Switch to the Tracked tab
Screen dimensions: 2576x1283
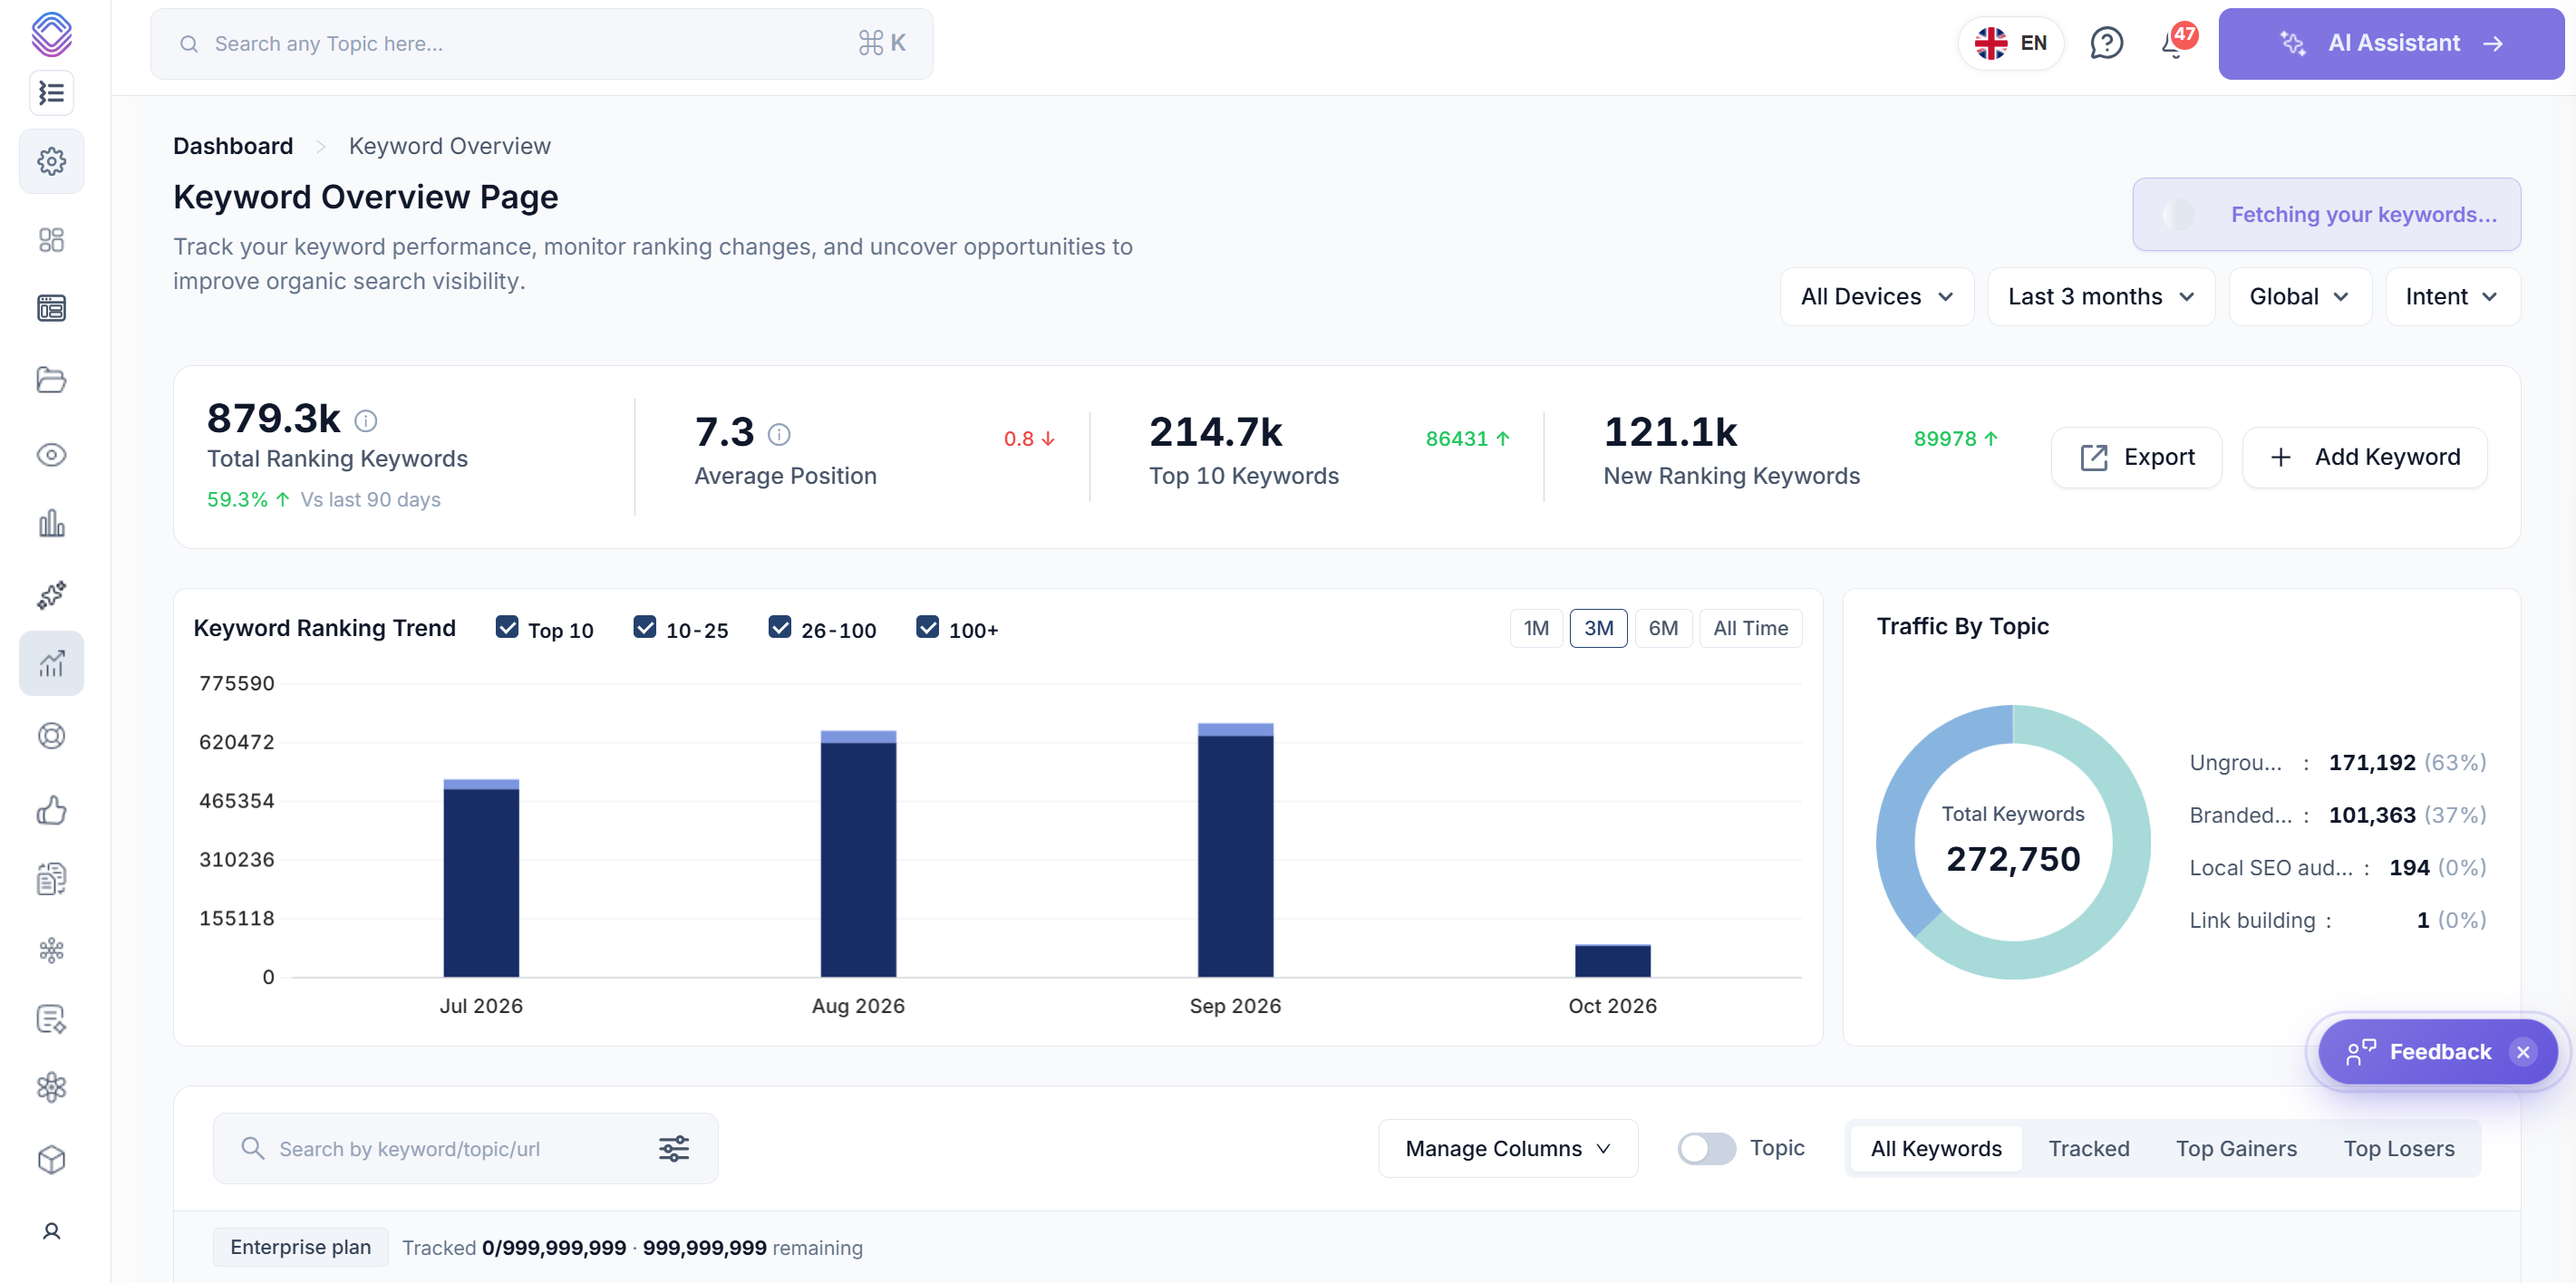coord(2089,1148)
